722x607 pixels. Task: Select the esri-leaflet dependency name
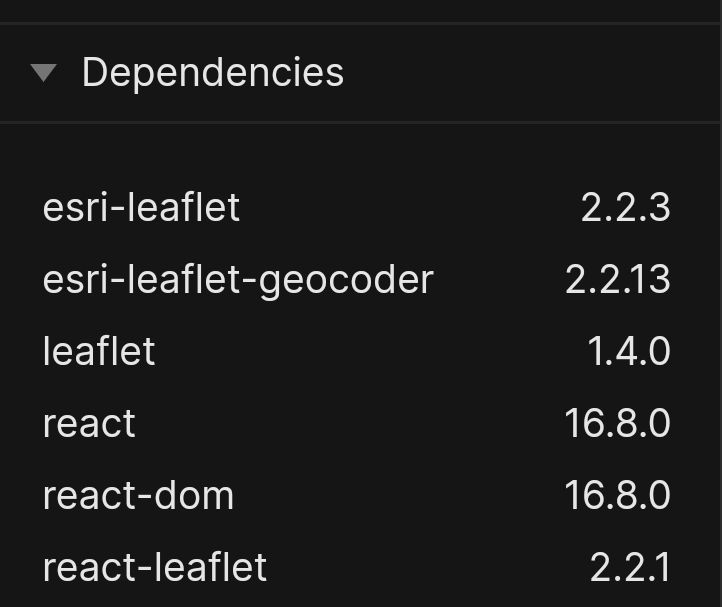pos(141,207)
